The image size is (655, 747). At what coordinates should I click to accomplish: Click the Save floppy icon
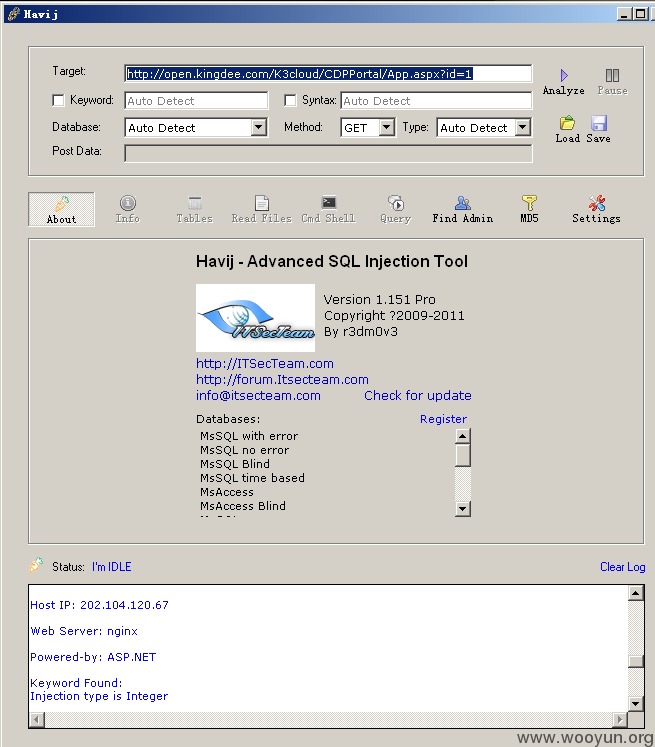(599, 123)
